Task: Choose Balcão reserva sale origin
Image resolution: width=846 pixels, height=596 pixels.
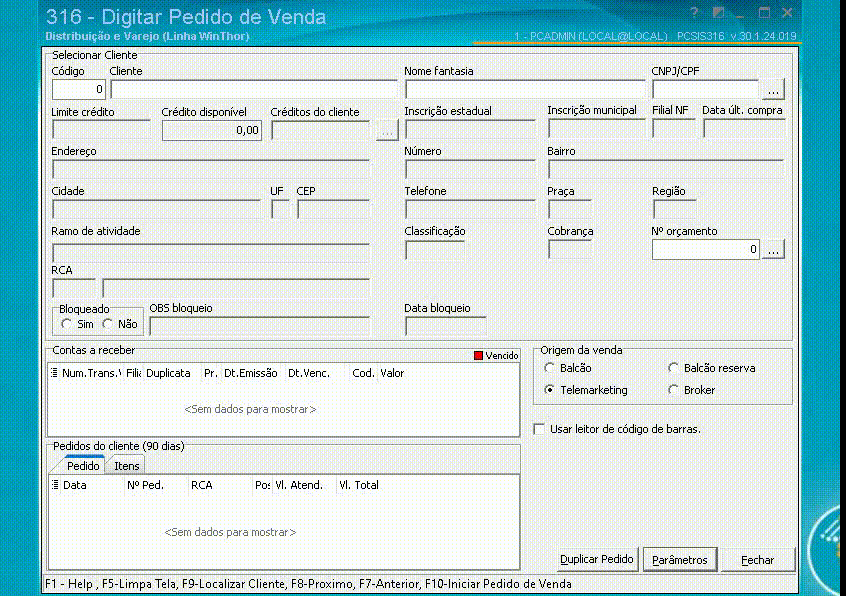Action: pos(673,368)
